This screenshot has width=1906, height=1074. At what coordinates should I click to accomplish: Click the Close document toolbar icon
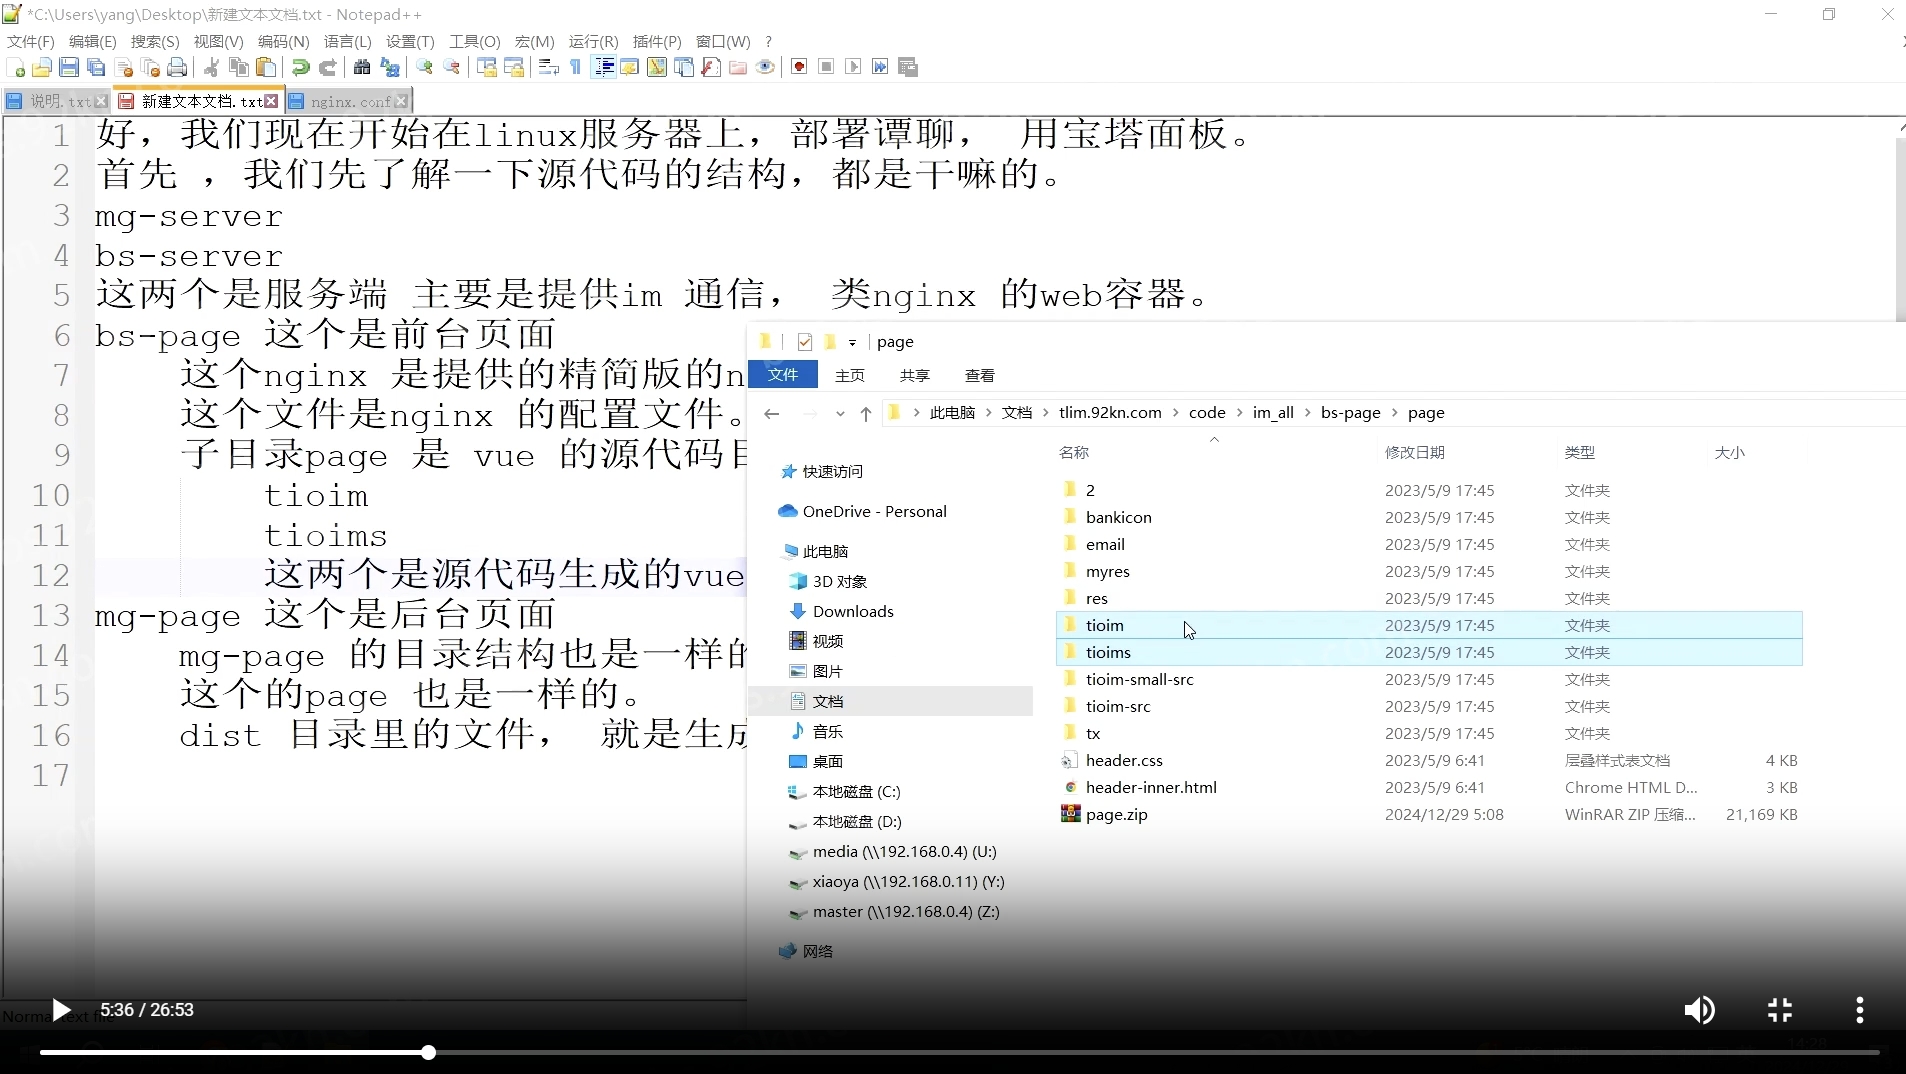pyautogui.click(x=124, y=67)
